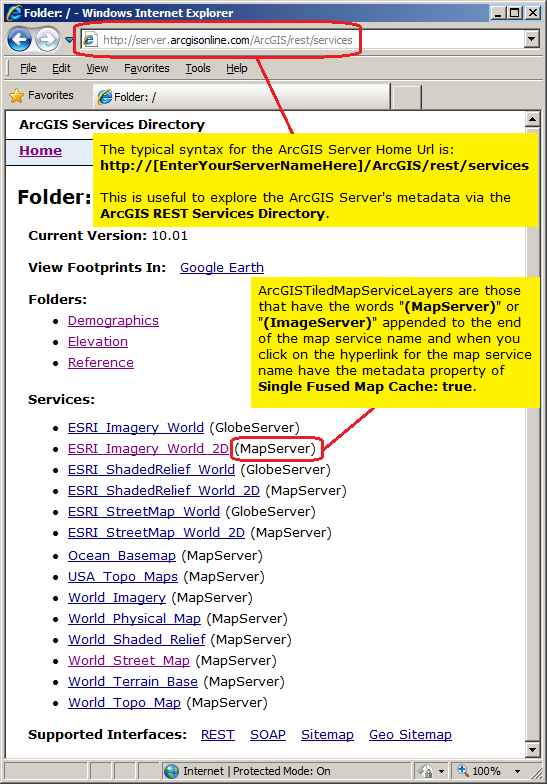547x784 pixels.
Task: Open the World_Shaded_Relief service link
Action: click(x=137, y=640)
